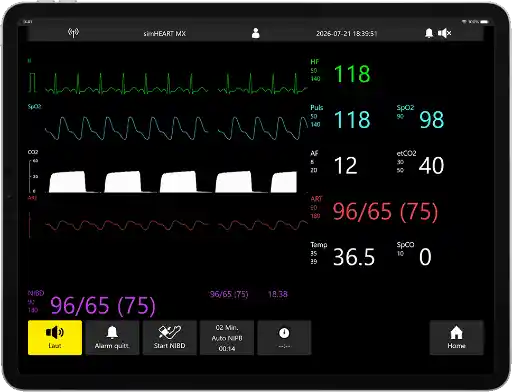Select the Puls alarm limits 50 140

[x=315, y=120]
